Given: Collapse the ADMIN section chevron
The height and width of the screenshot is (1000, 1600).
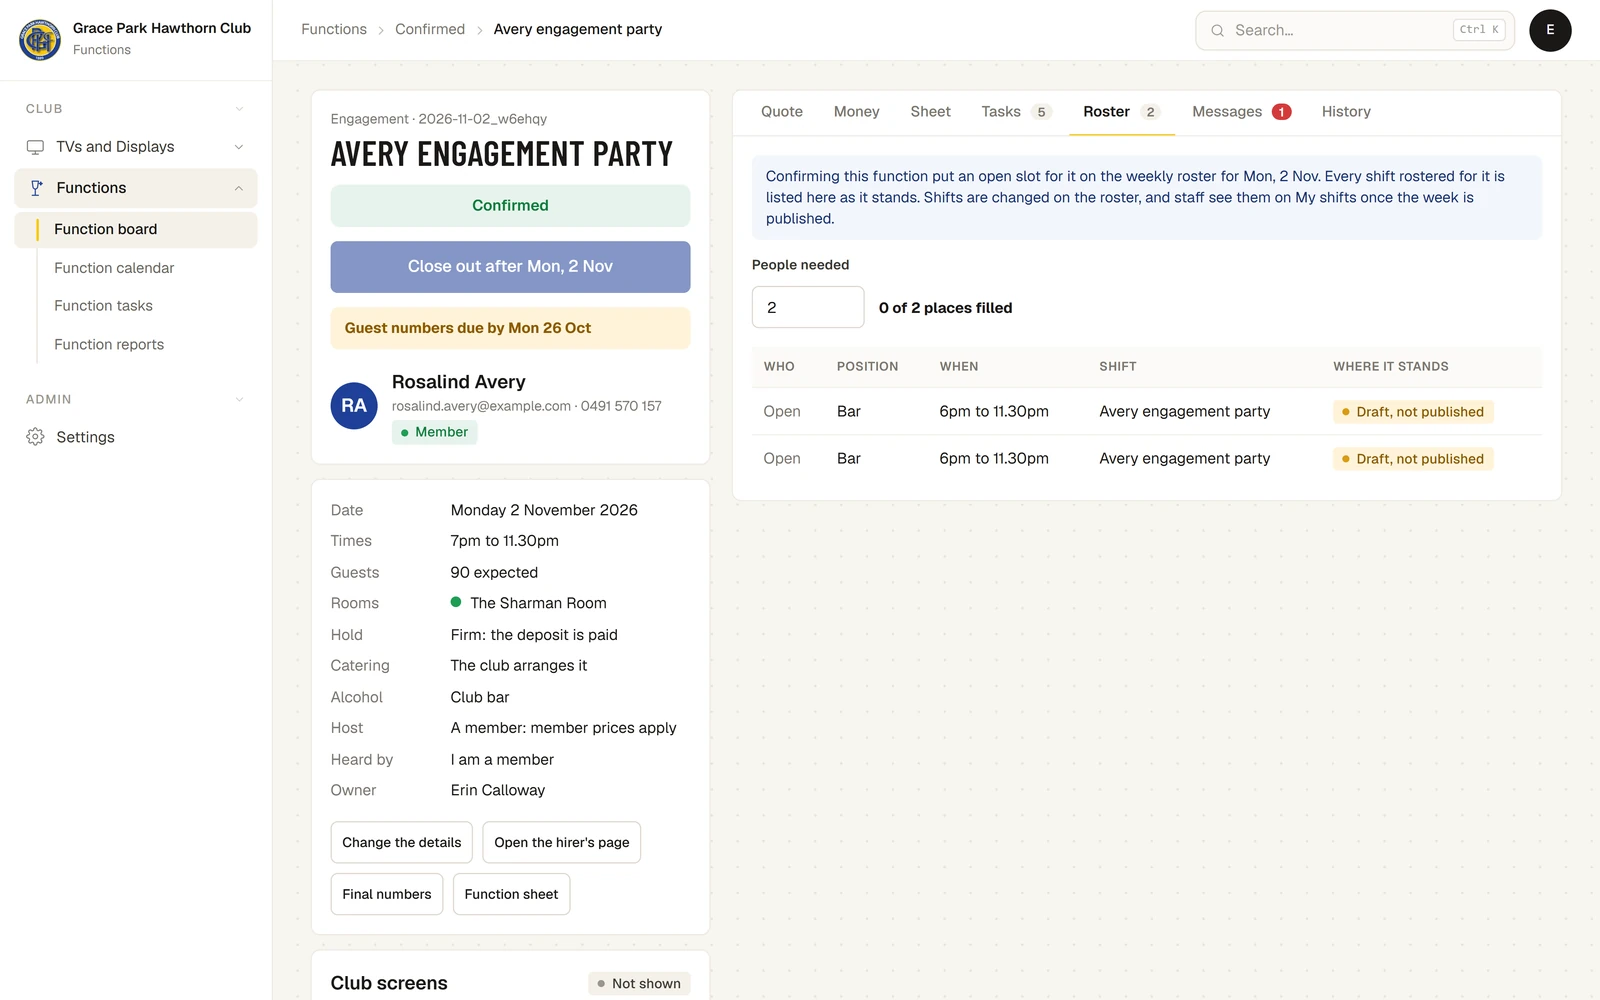Looking at the screenshot, I should click(x=239, y=400).
